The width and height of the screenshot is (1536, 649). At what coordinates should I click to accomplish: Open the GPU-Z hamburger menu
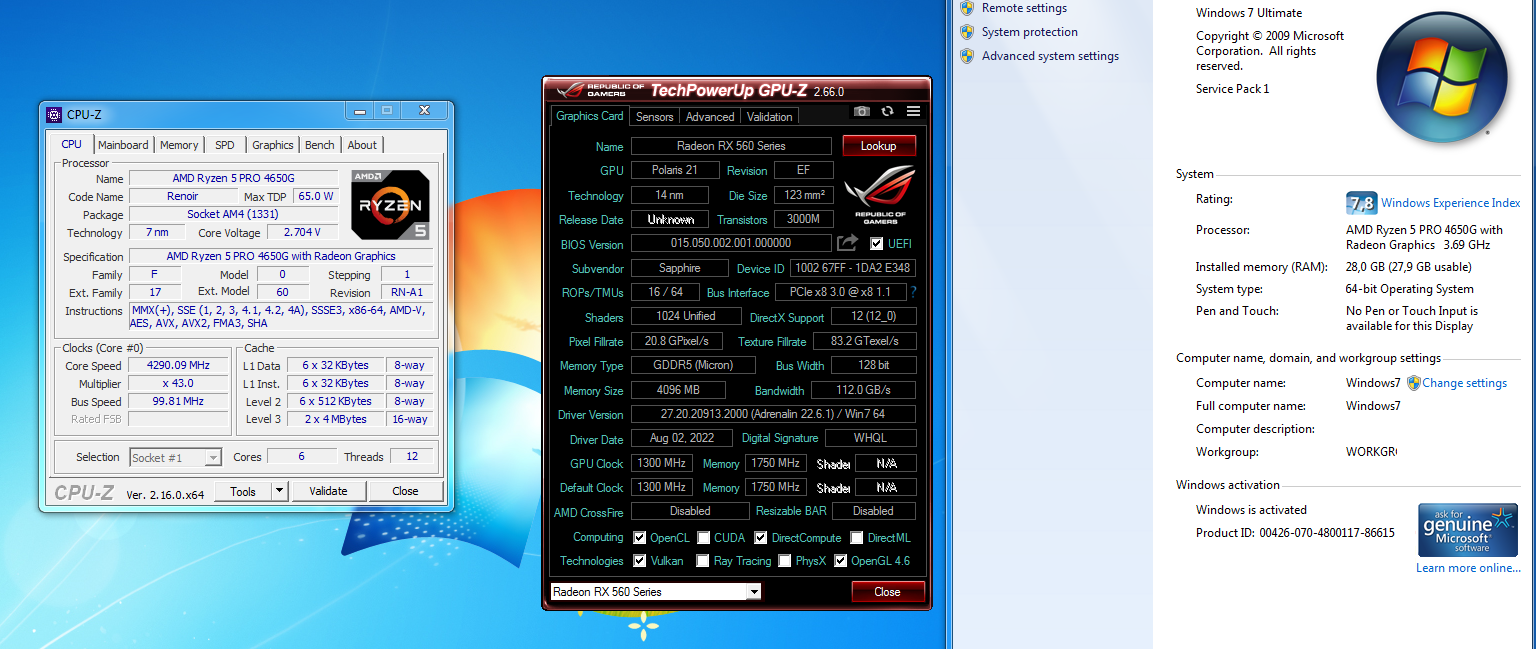point(913,111)
